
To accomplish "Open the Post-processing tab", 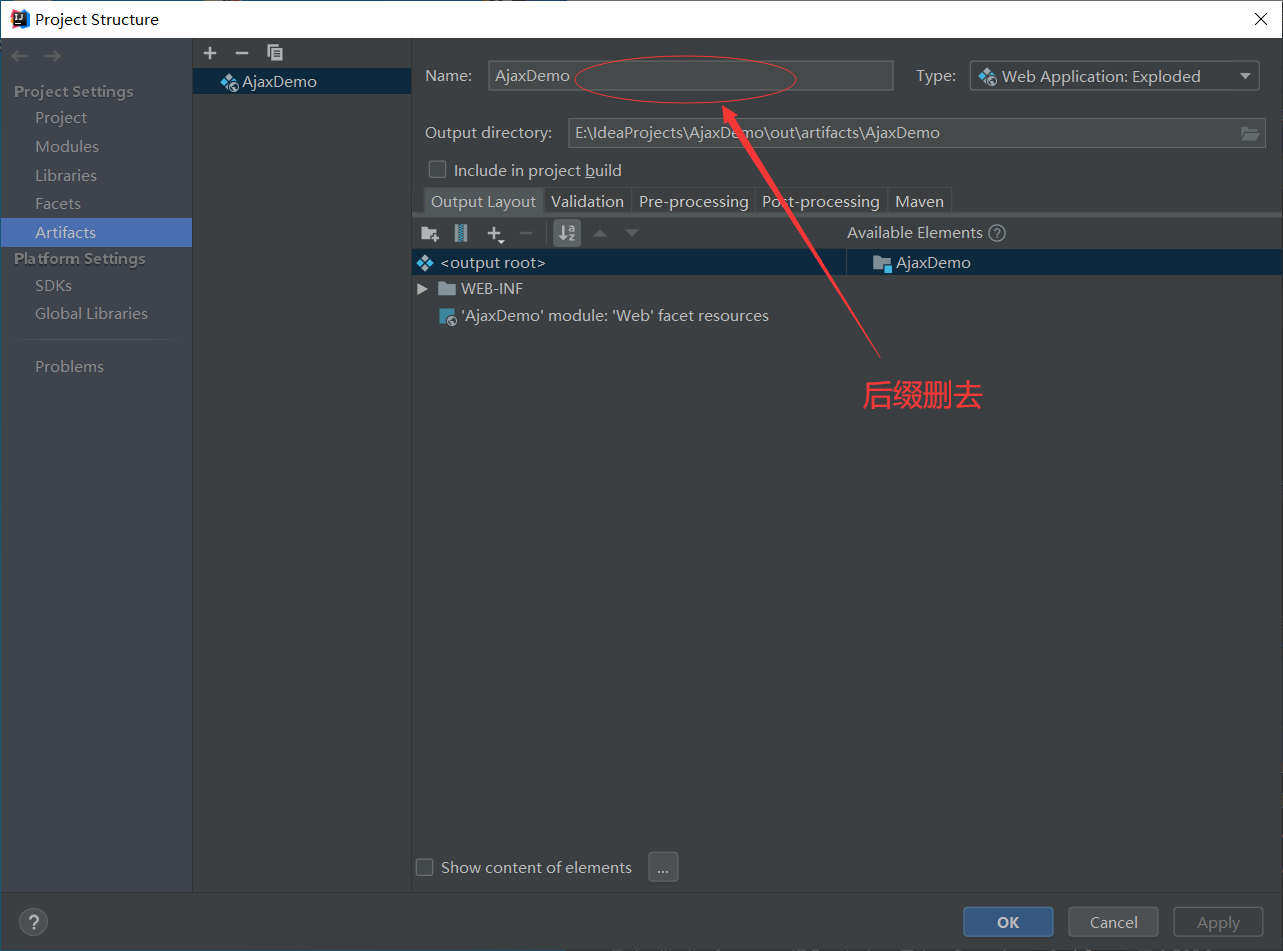I will 821,201.
